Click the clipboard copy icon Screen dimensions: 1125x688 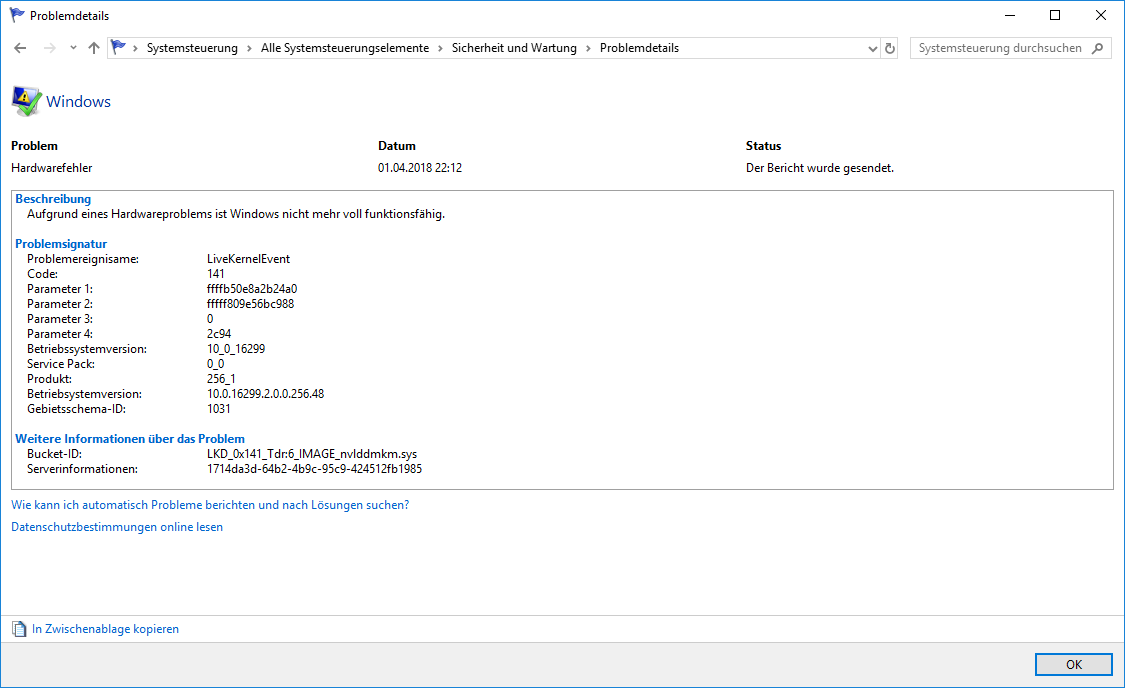19,629
